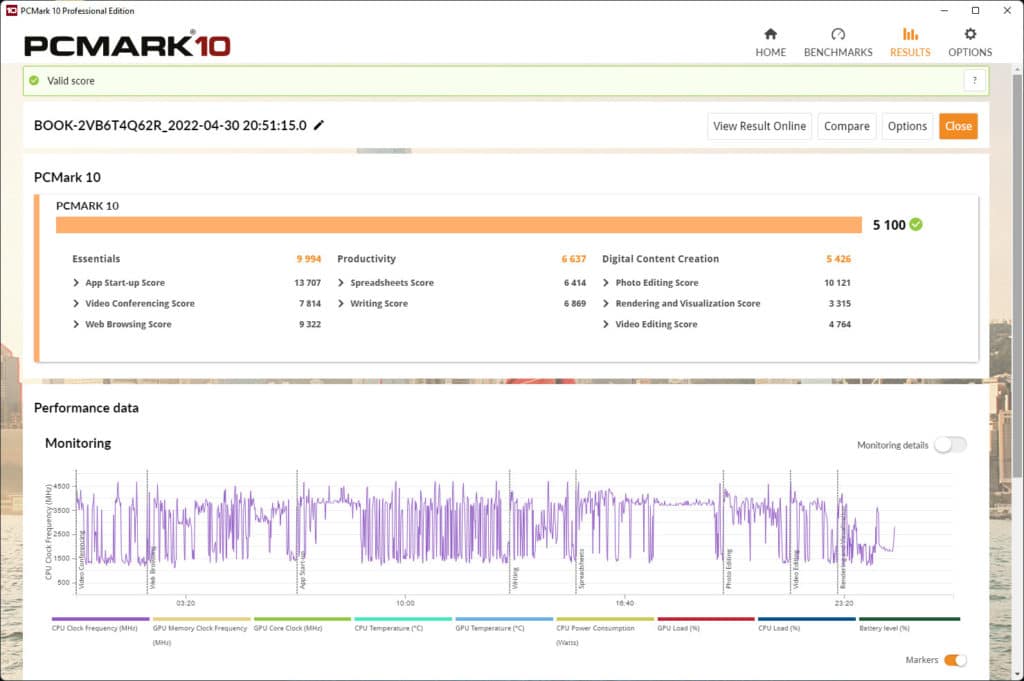
Task: Click the Monitoring heading
Action: (x=78, y=443)
